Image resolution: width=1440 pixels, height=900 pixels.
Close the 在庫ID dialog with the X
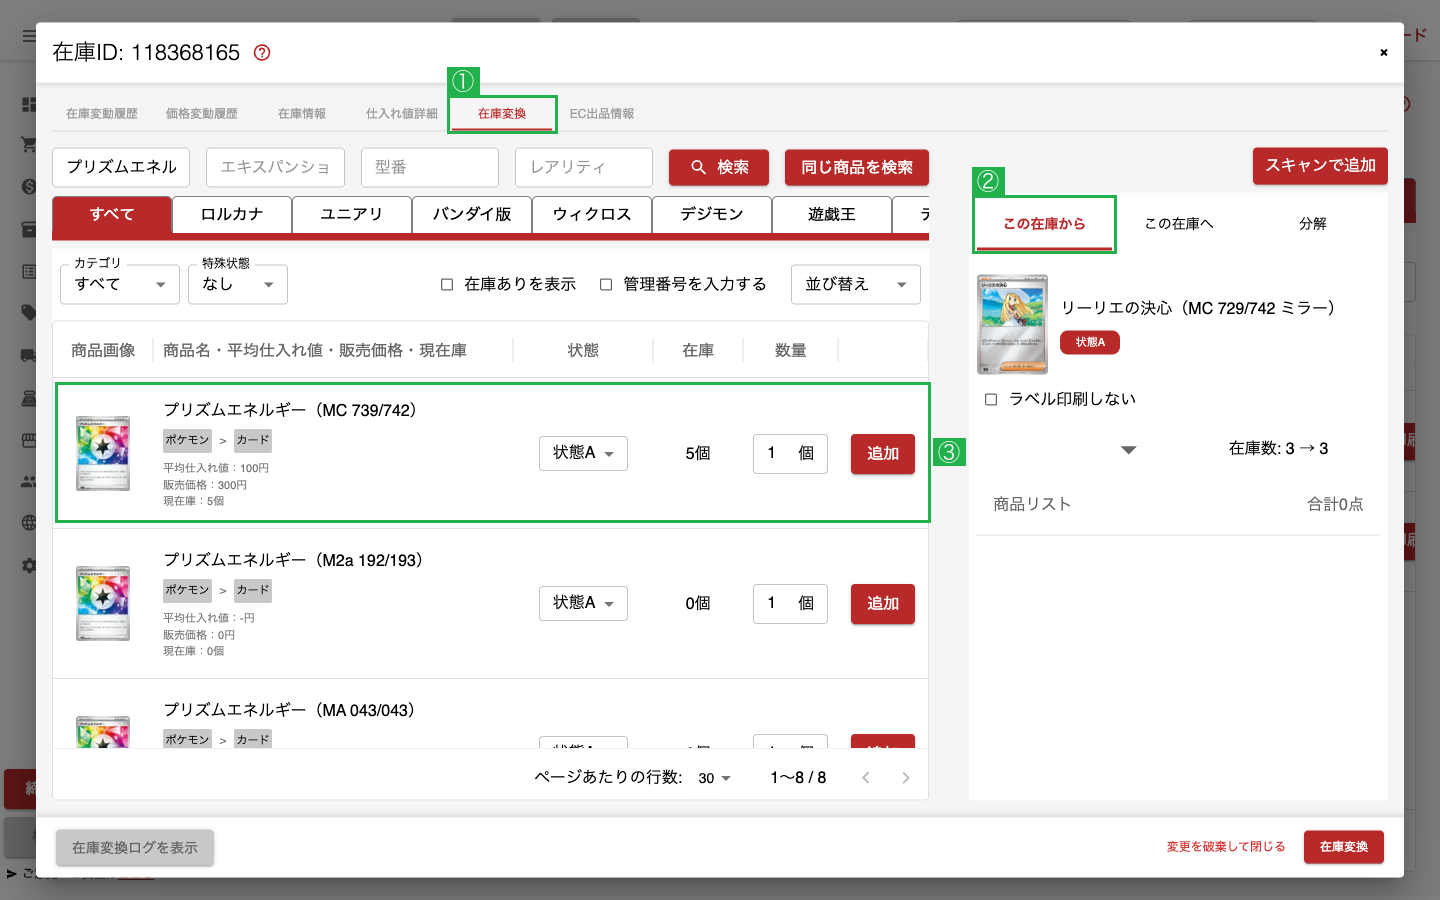pyautogui.click(x=1384, y=53)
